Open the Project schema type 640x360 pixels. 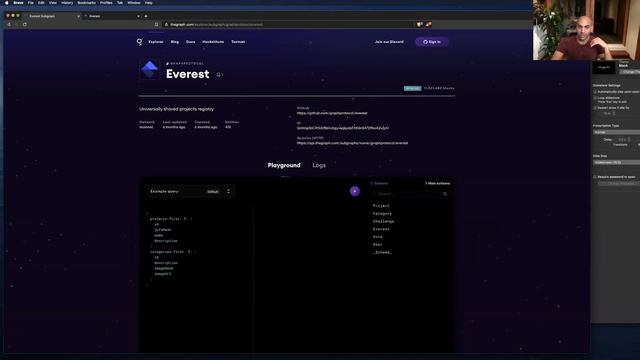[381, 206]
